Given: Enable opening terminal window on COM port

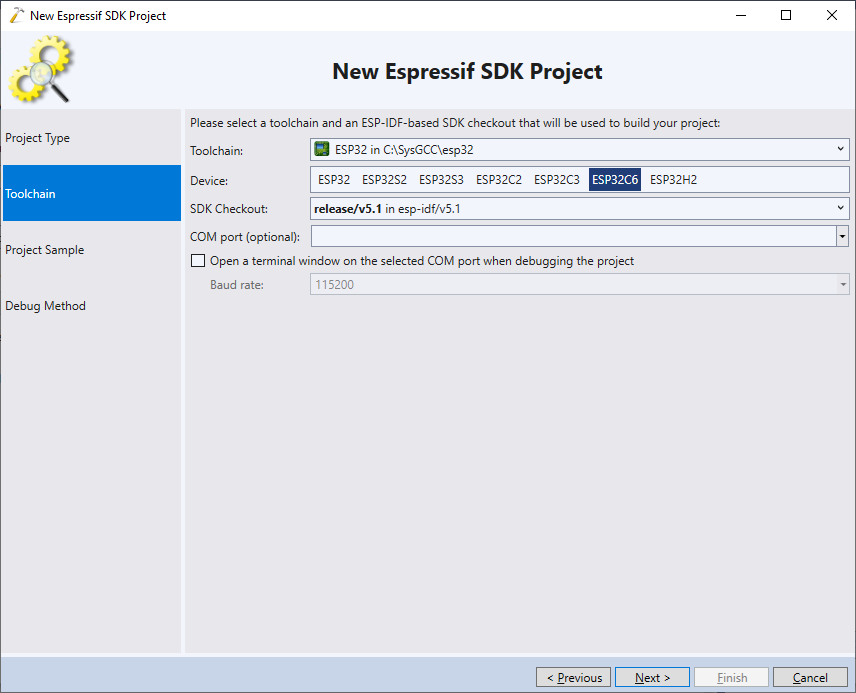Looking at the screenshot, I should pyautogui.click(x=198, y=261).
